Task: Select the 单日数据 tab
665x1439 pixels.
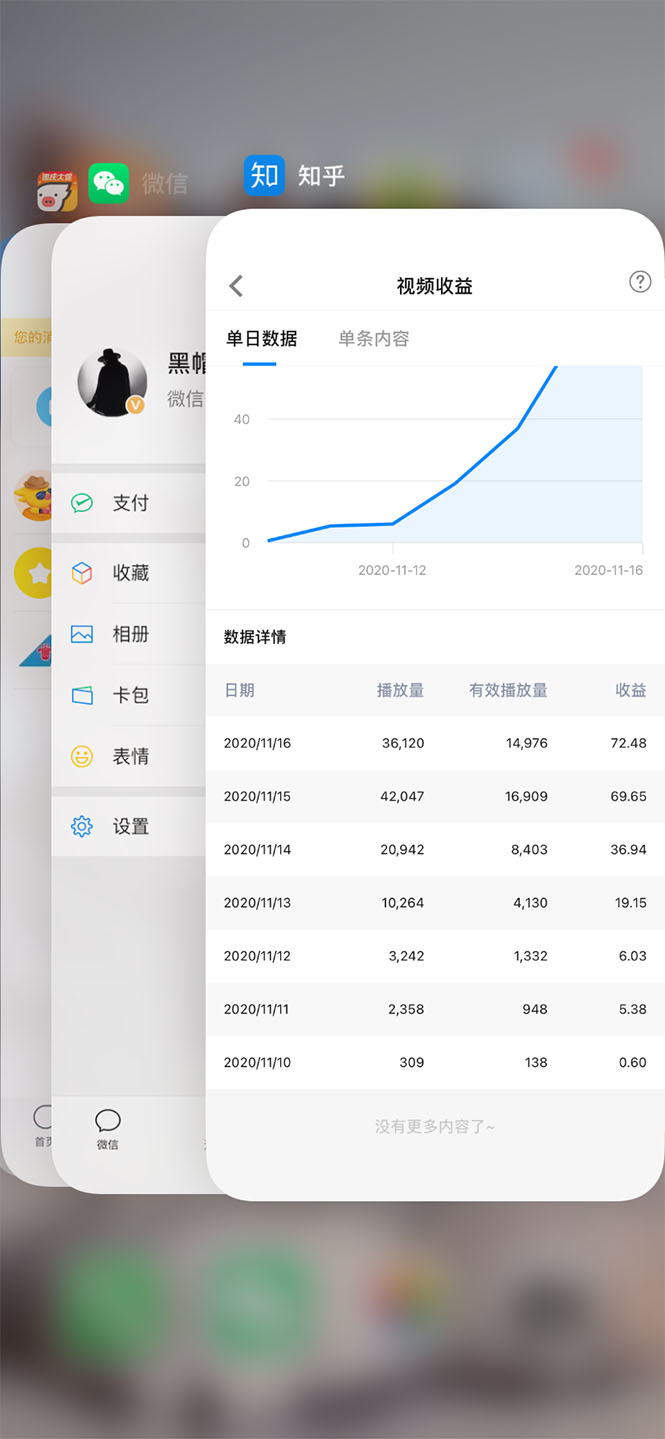Action: click(x=261, y=339)
